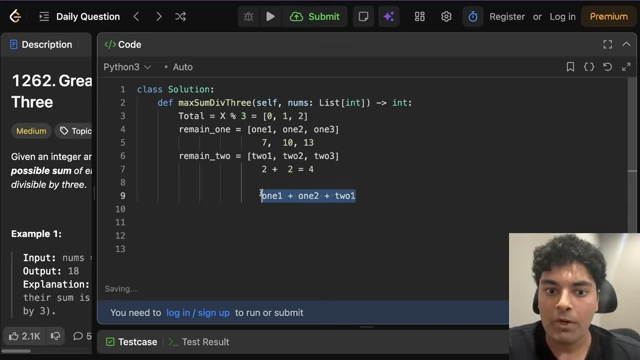Viewport: 640px width, 360px height.
Task: Go to the previous question arrow
Action: tap(136, 17)
